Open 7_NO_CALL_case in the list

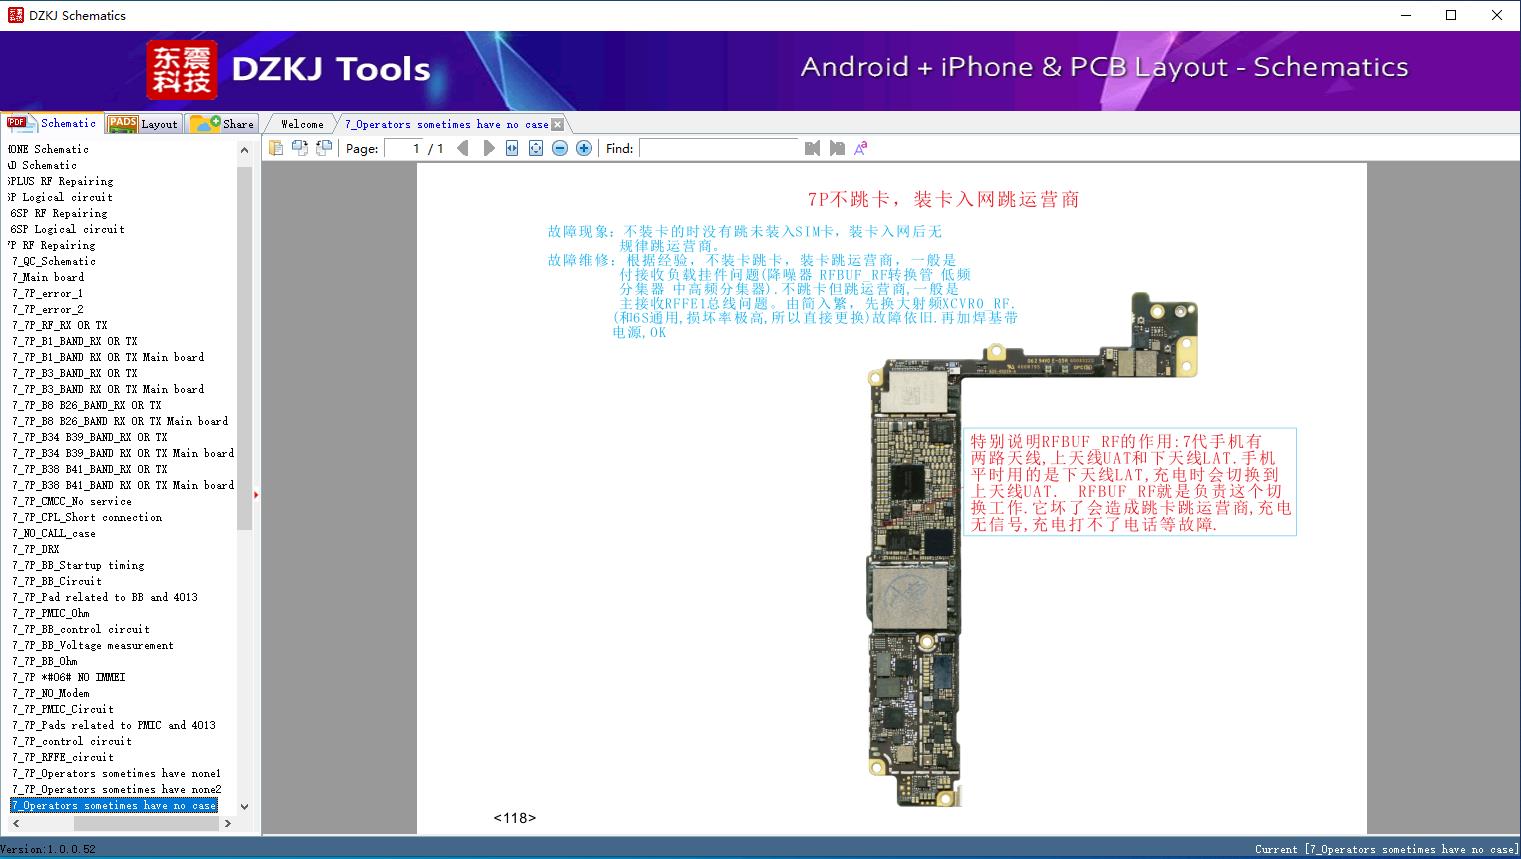click(x=54, y=533)
